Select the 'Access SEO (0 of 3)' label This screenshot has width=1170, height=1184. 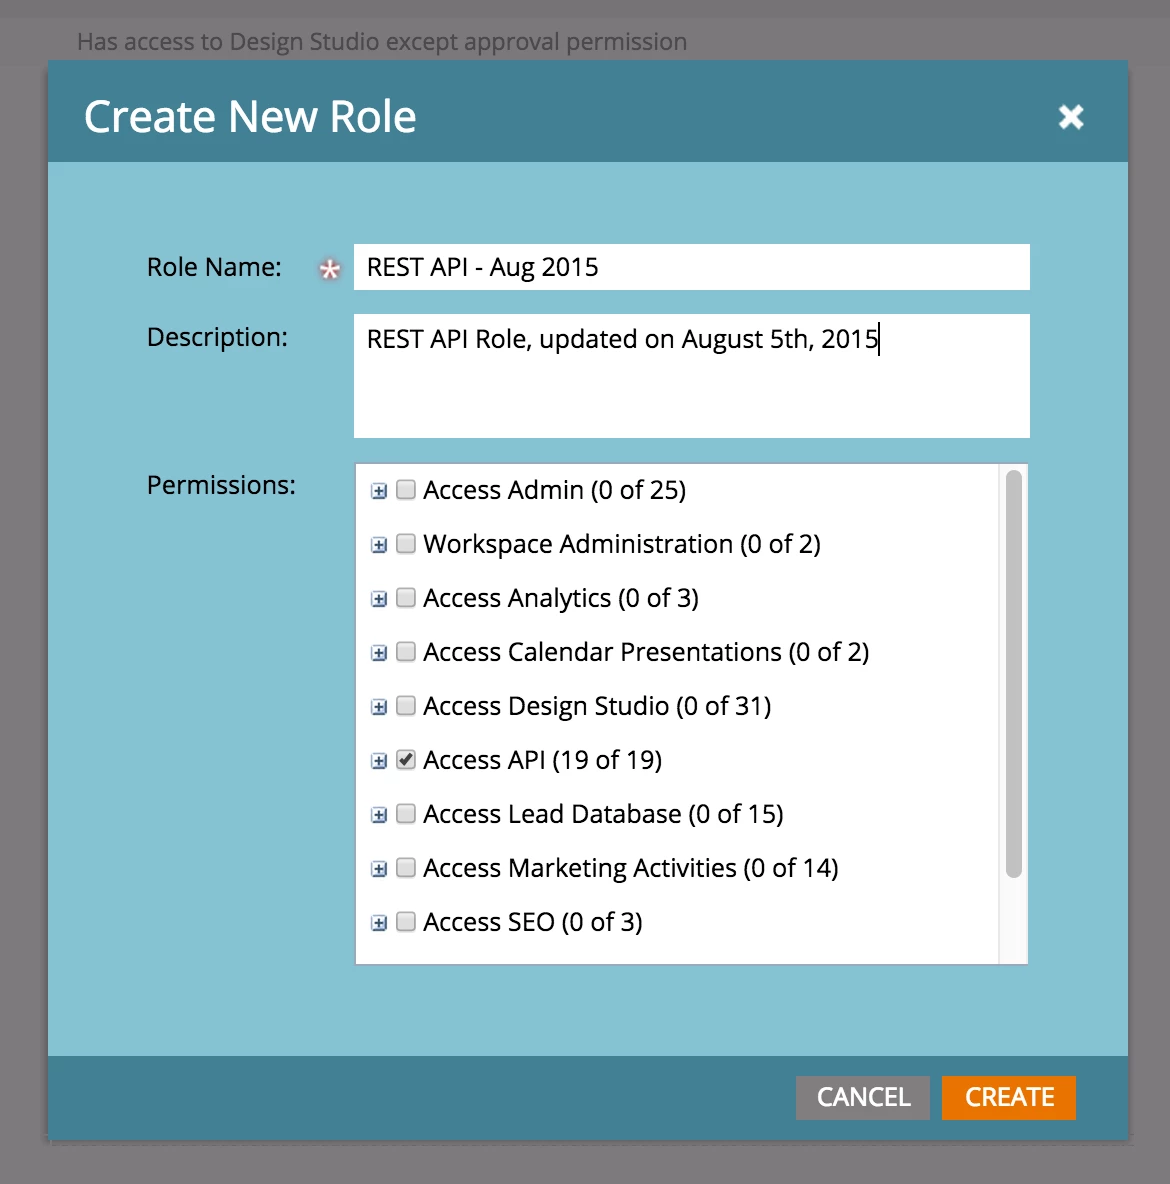pos(533,922)
